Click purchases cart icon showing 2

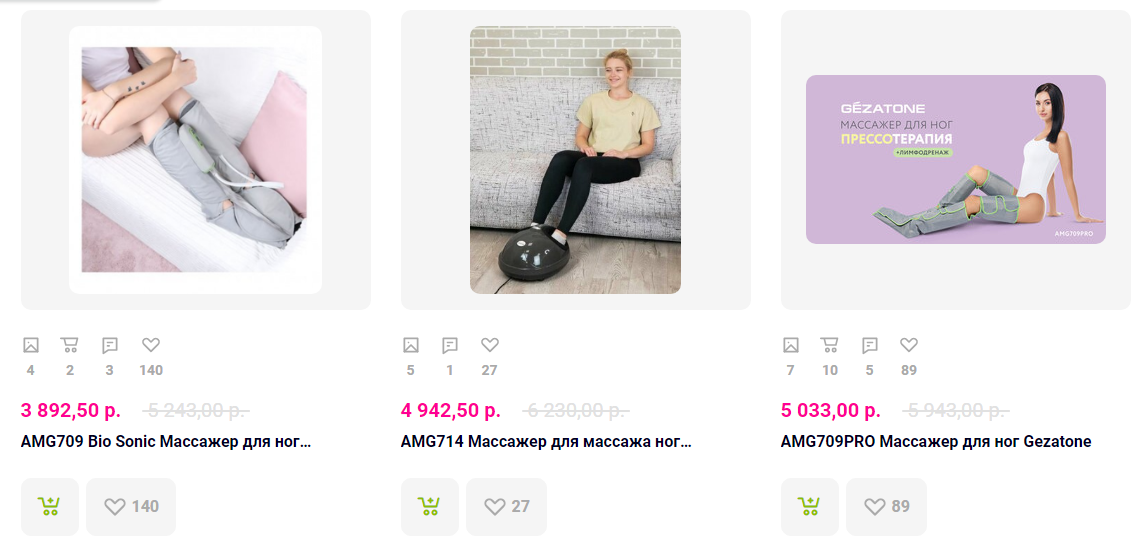click(69, 345)
